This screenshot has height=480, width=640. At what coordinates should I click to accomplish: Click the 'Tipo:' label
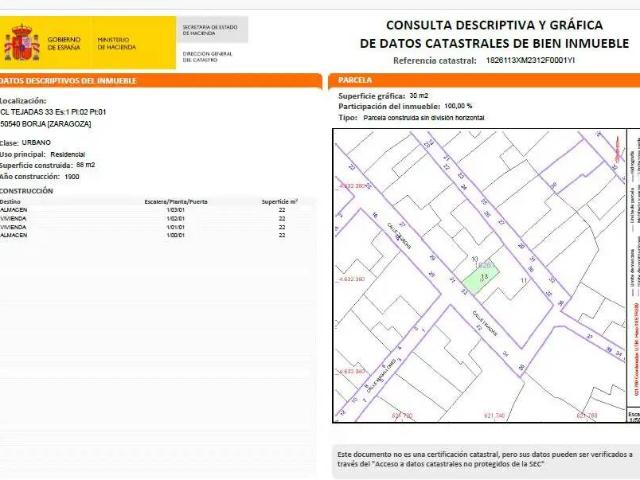348,118
